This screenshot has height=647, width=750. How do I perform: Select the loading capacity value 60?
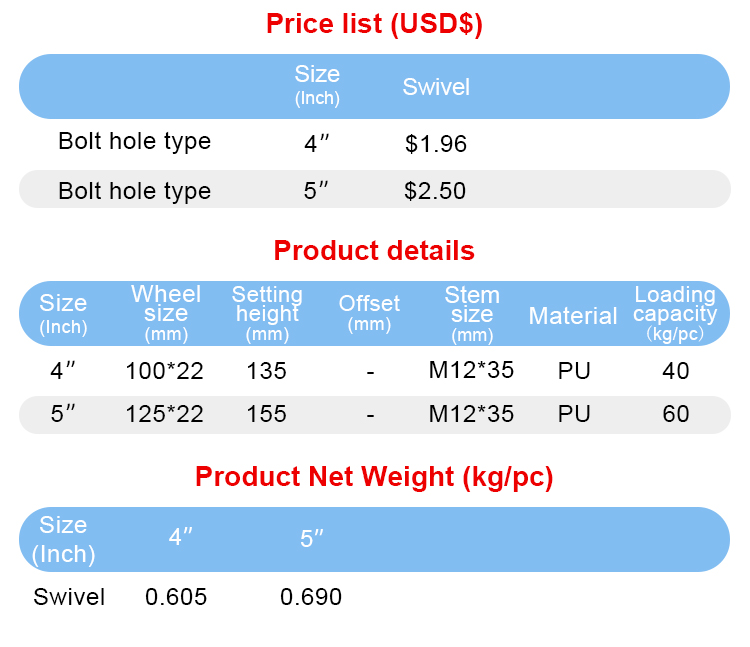(x=676, y=414)
